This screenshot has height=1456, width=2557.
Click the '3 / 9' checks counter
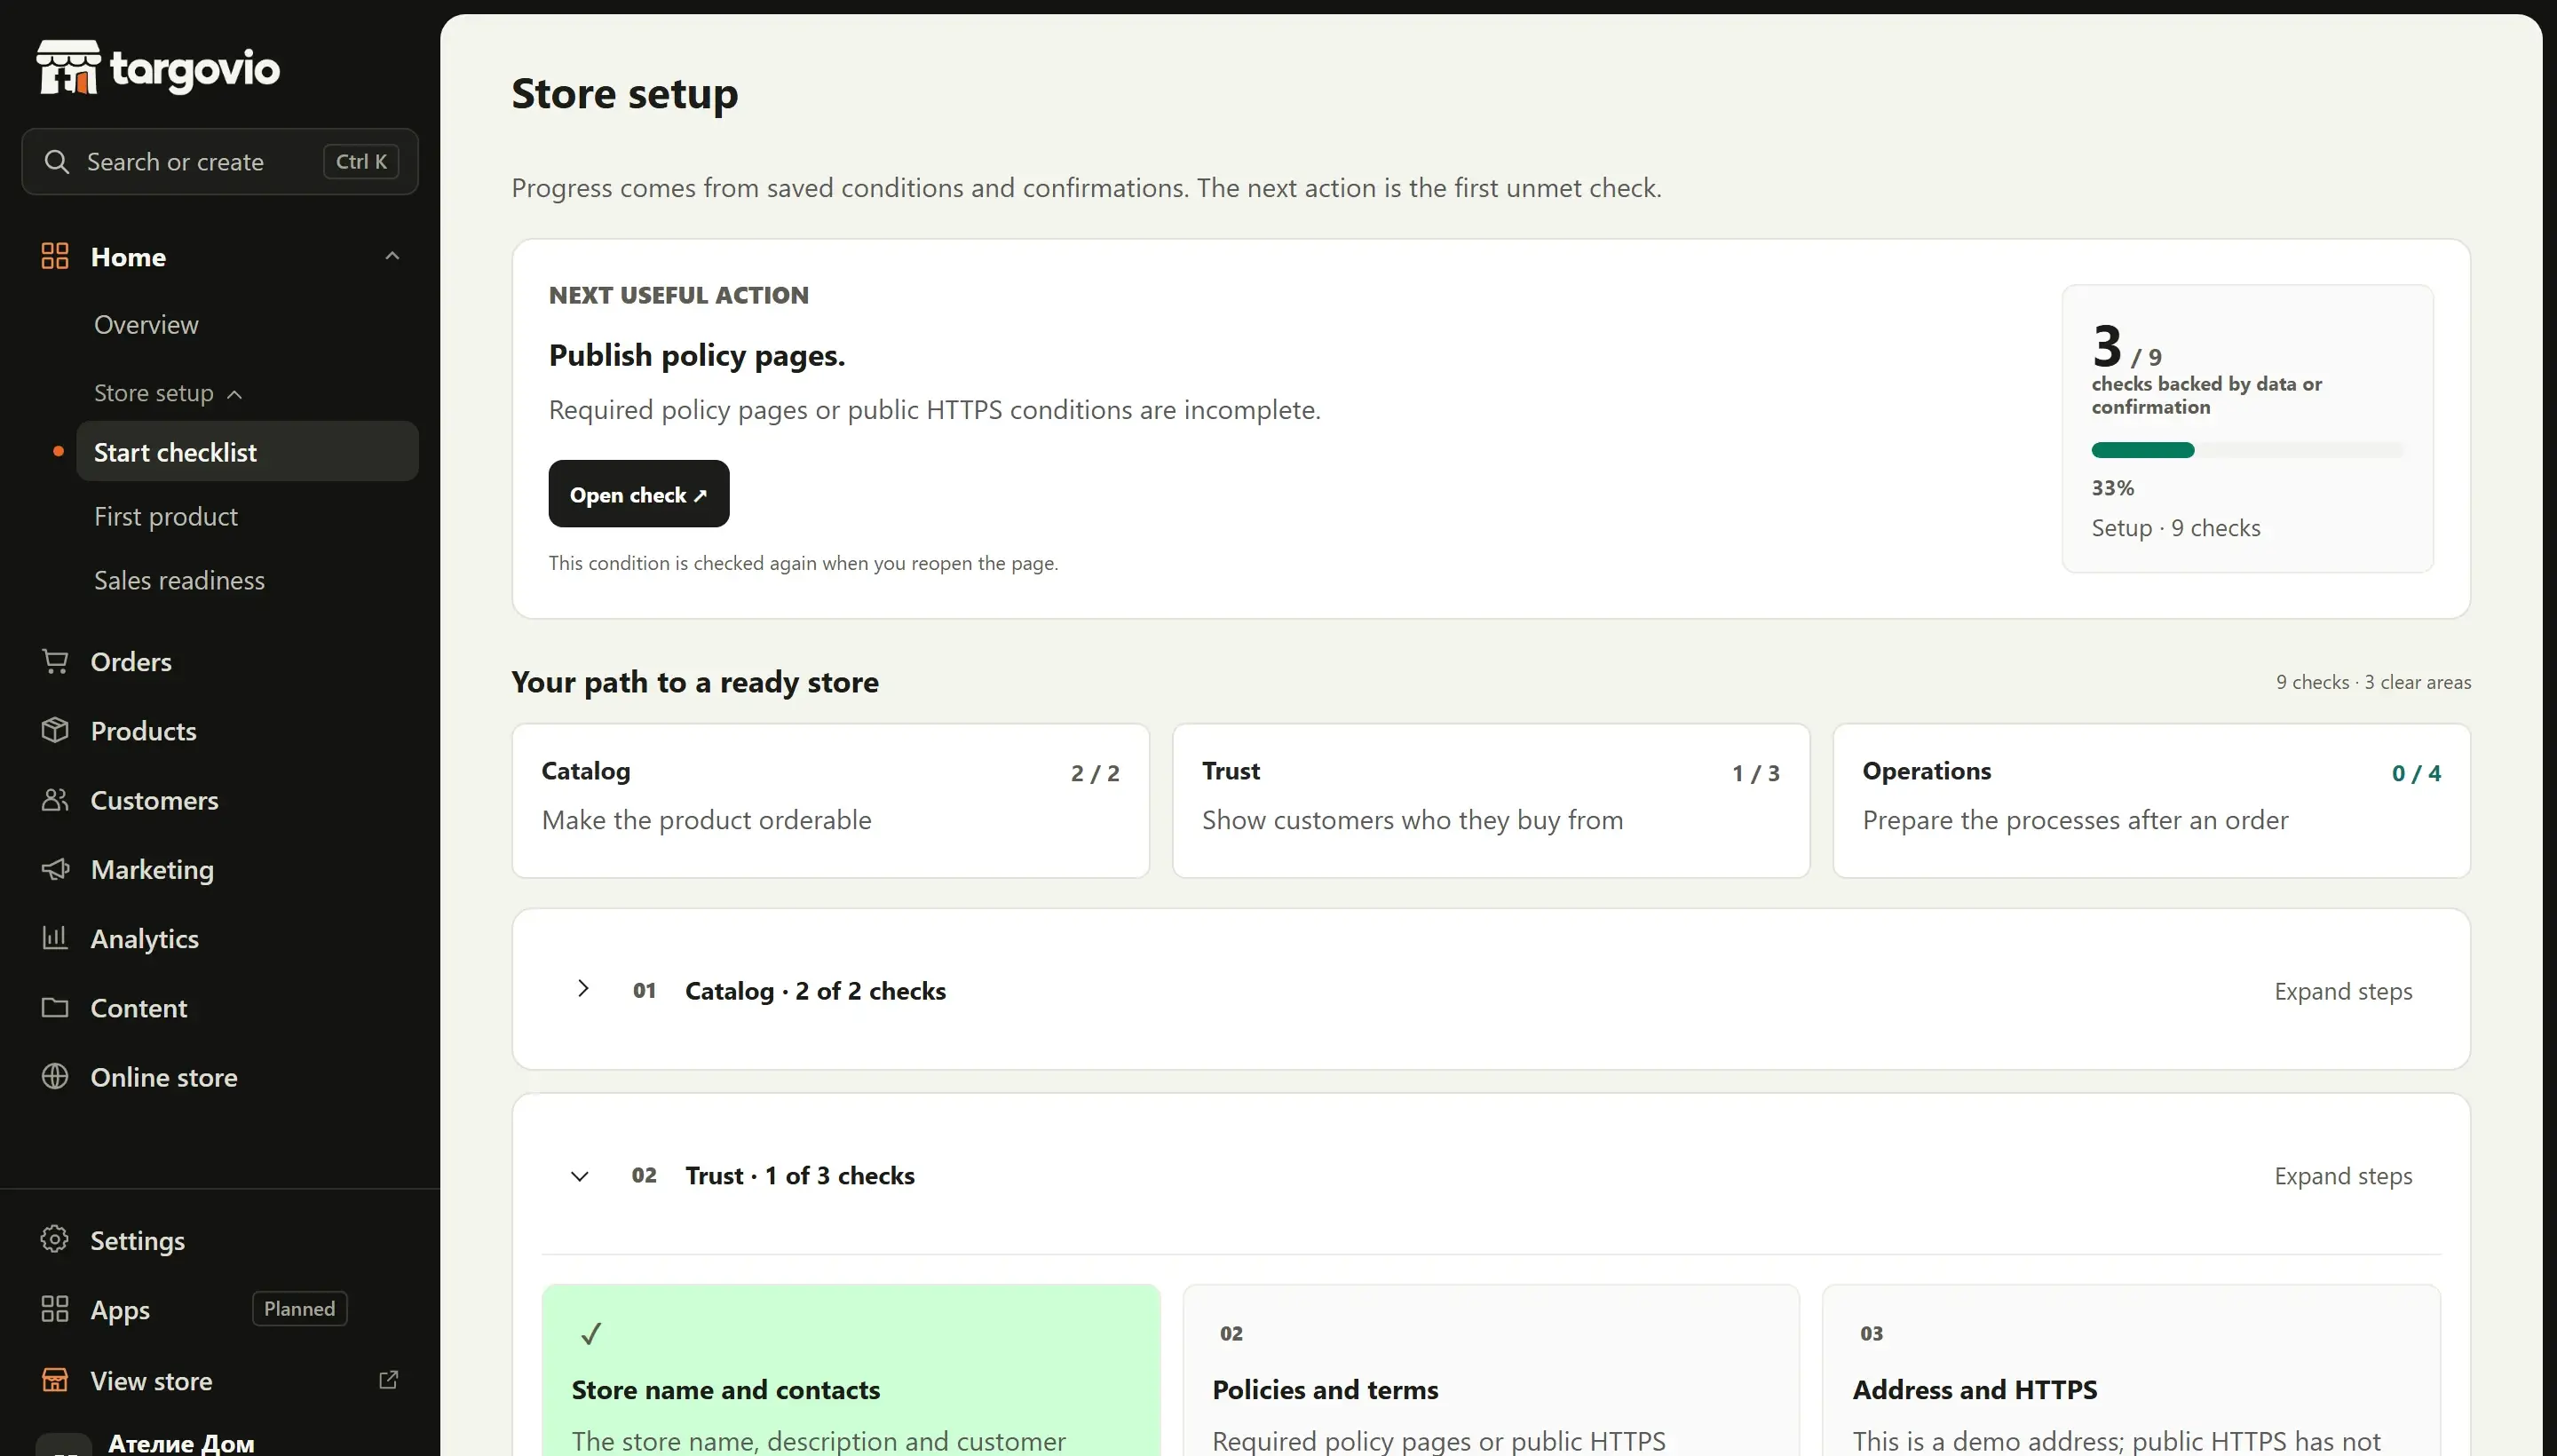pos(2127,347)
